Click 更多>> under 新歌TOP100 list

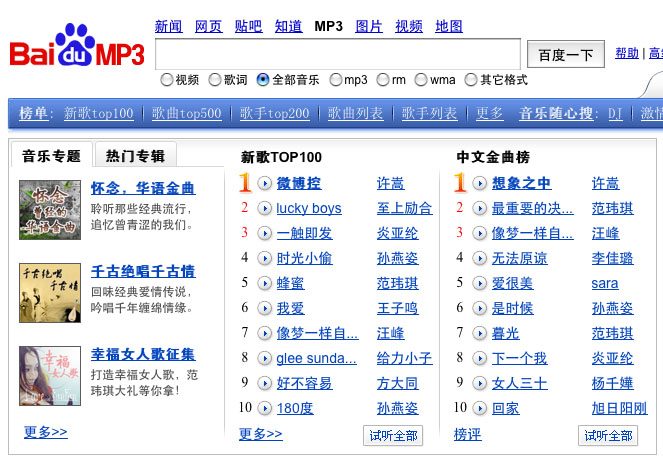tap(260, 434)
